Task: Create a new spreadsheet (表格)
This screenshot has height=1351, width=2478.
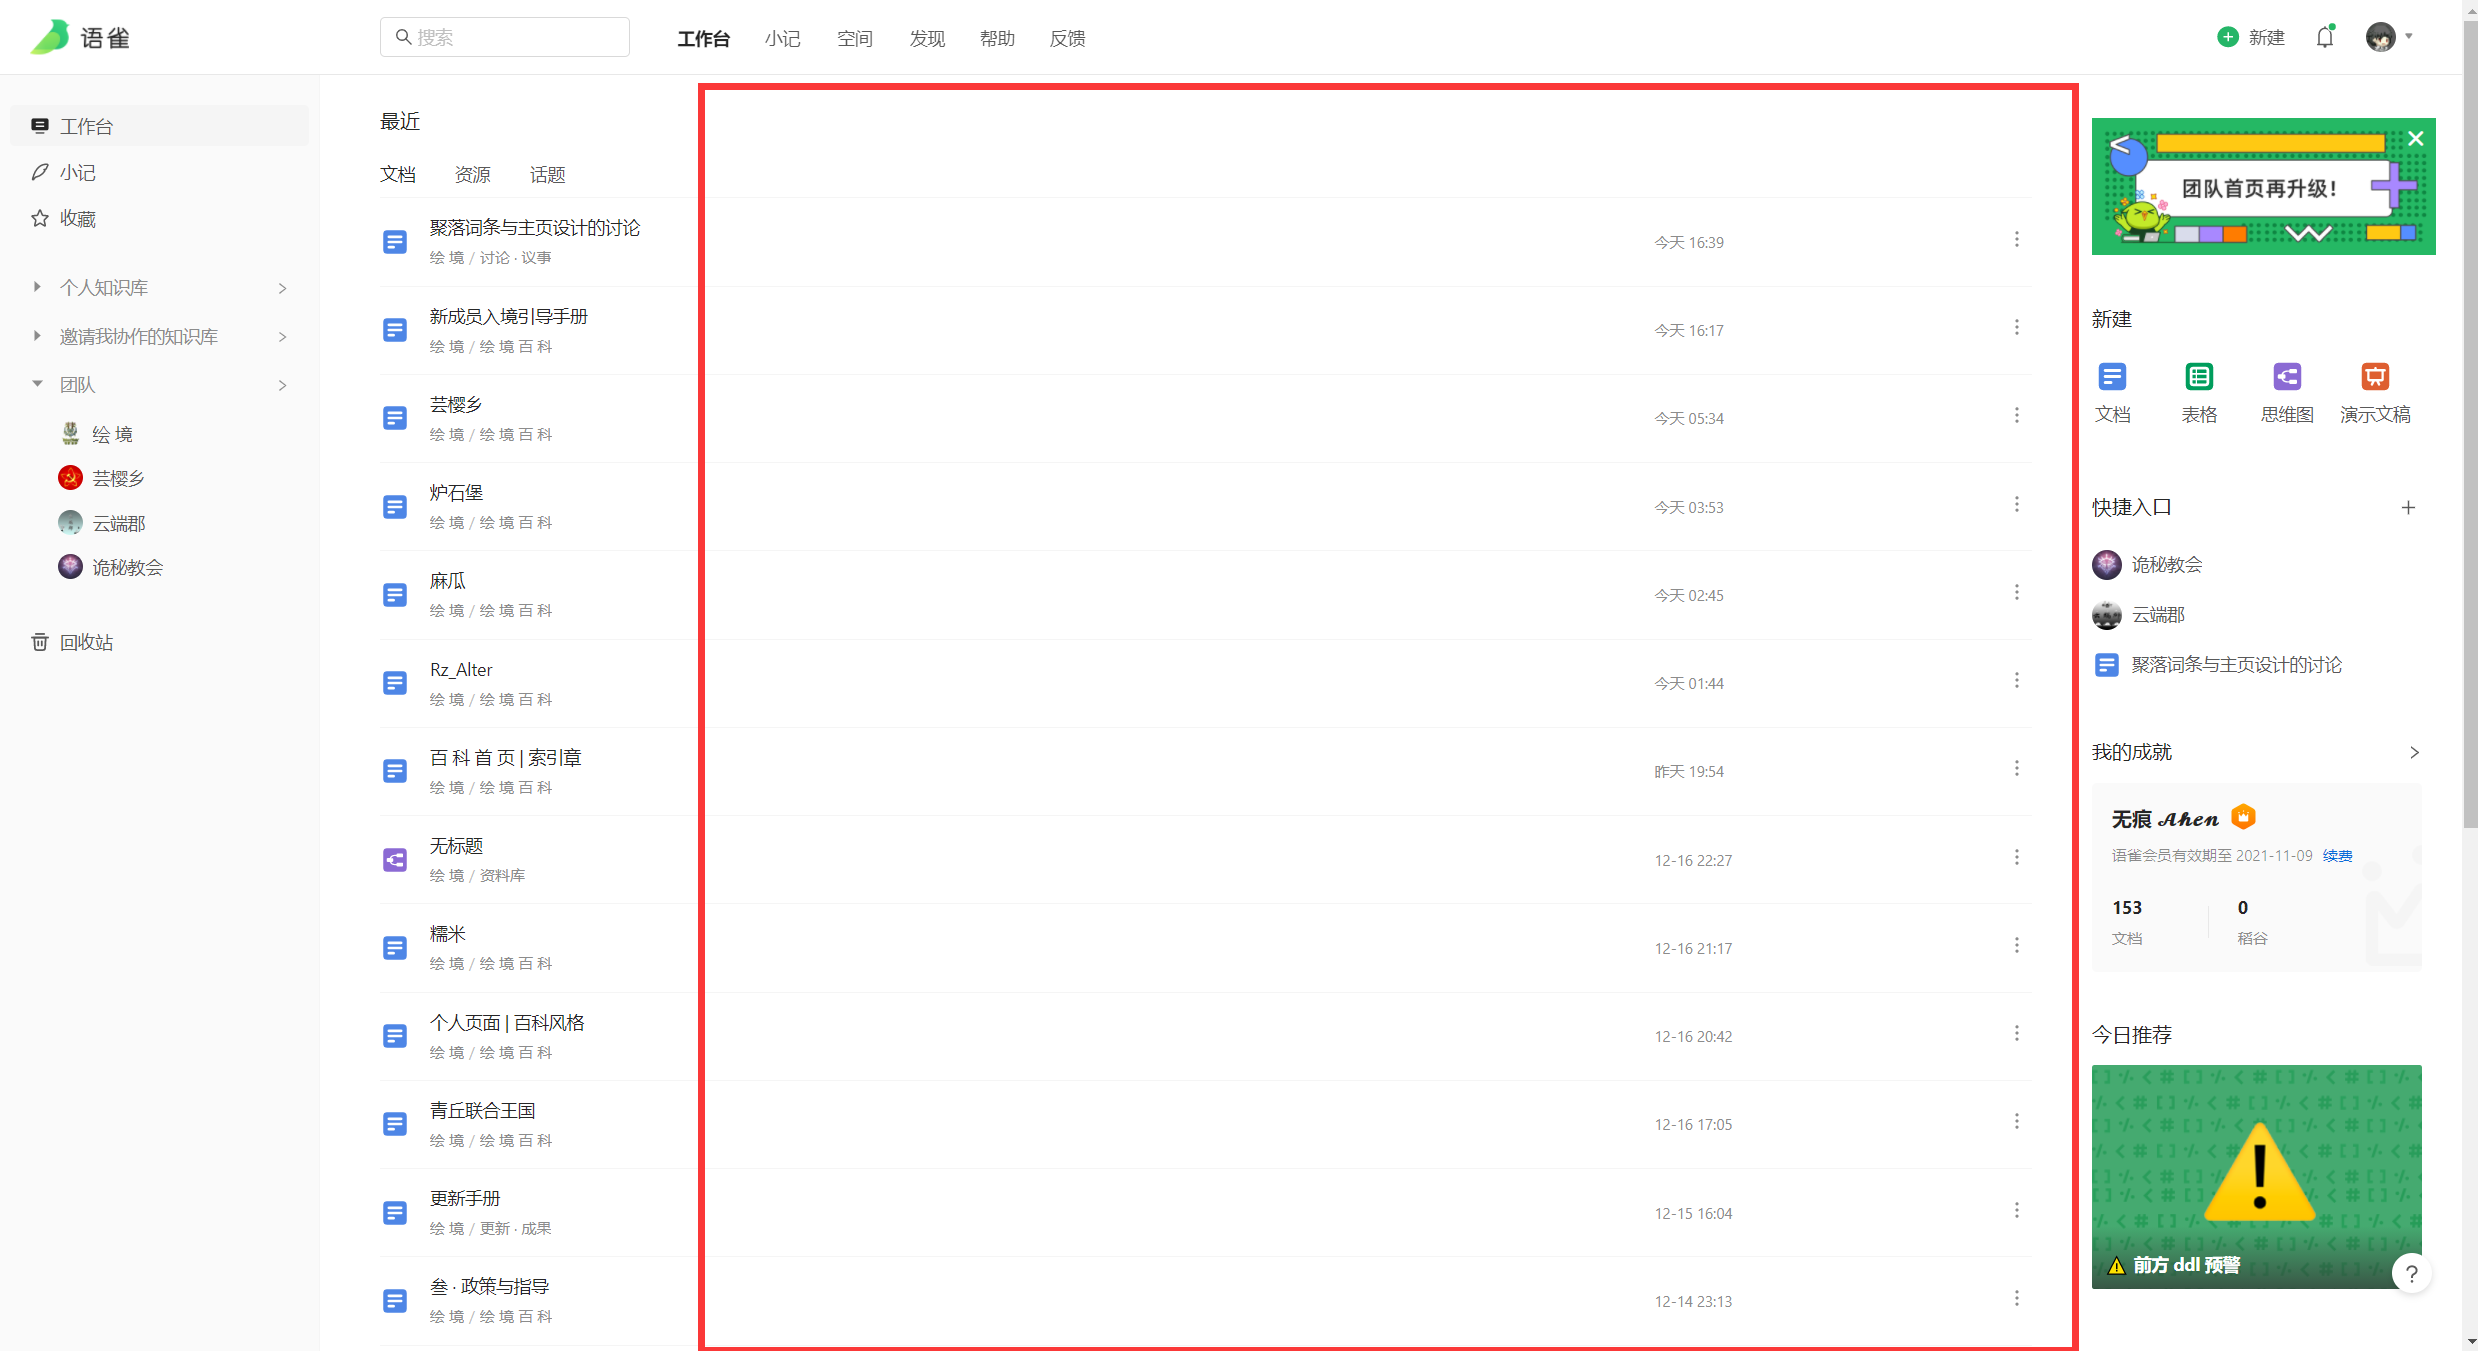Action: [2198, 377]
